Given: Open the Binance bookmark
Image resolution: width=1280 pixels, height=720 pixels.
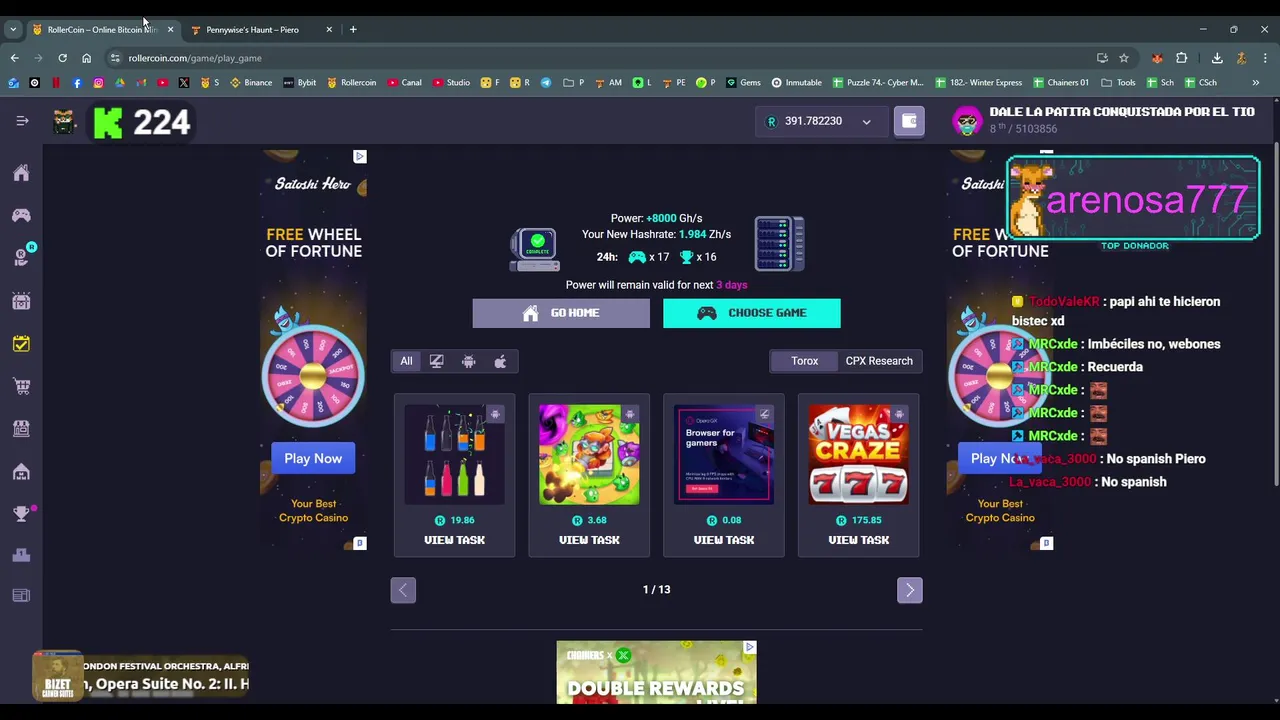Looking at the screenshot, I should [251, 82].
